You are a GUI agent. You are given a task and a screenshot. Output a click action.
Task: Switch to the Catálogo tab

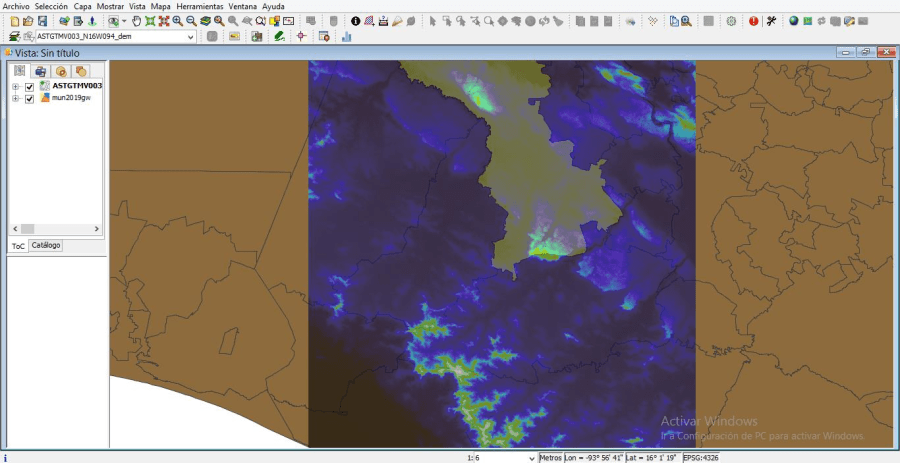pyautogui.click(x=45, y=245)
